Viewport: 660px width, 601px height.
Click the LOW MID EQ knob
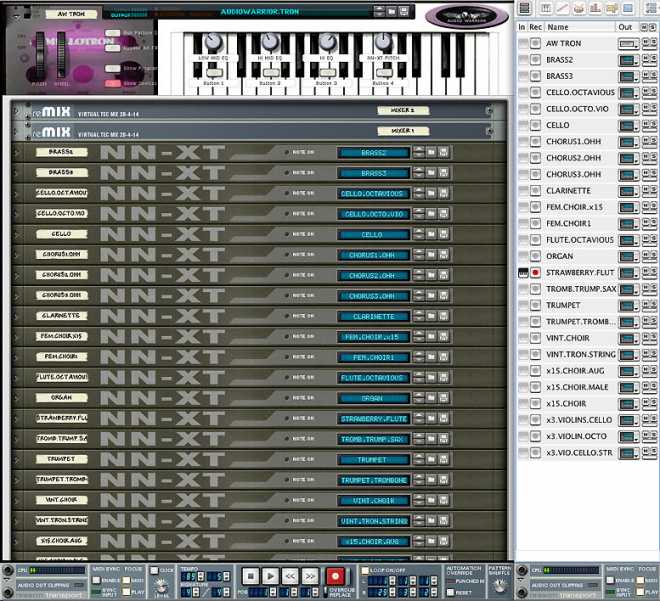(213, 42)
